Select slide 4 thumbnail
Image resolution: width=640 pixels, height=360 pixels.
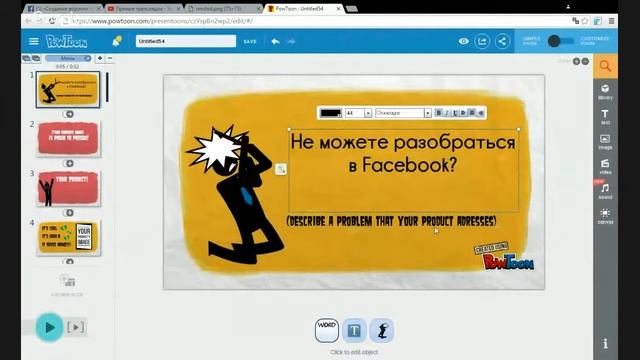click(x=68, y=238)
